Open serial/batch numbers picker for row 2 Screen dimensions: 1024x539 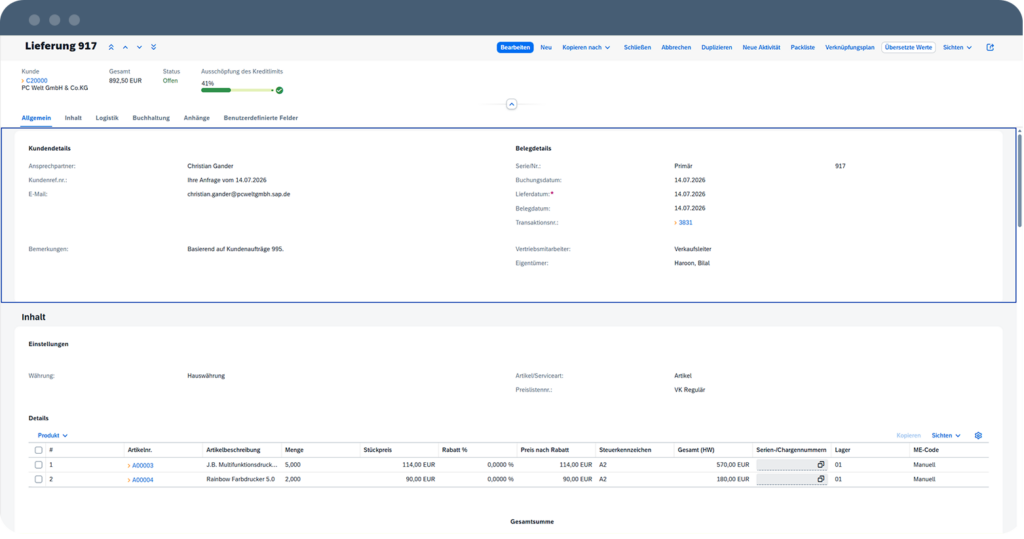pyautogui.click(x=821, y=479)
